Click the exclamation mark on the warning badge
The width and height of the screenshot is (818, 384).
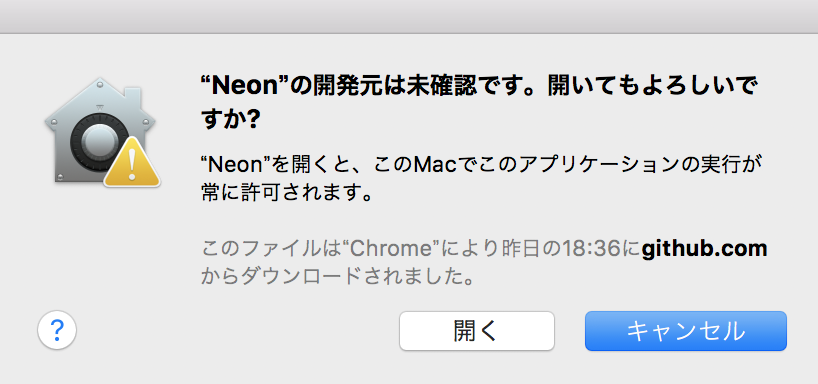pyautogui.click(x=132, y=166)
